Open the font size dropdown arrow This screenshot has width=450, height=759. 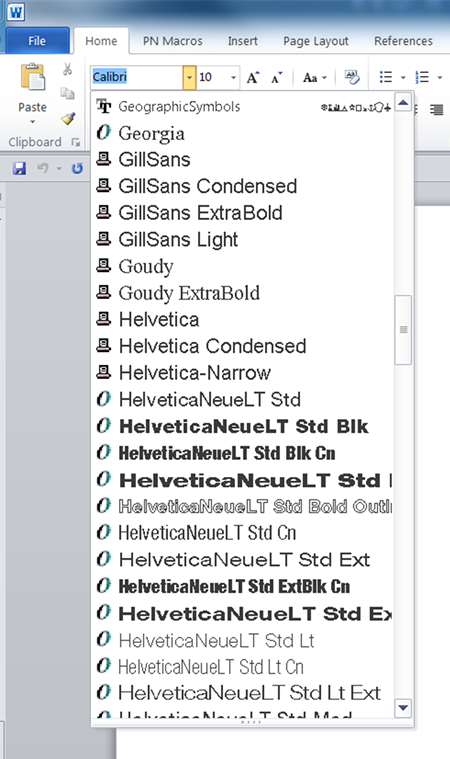[233, 77]
